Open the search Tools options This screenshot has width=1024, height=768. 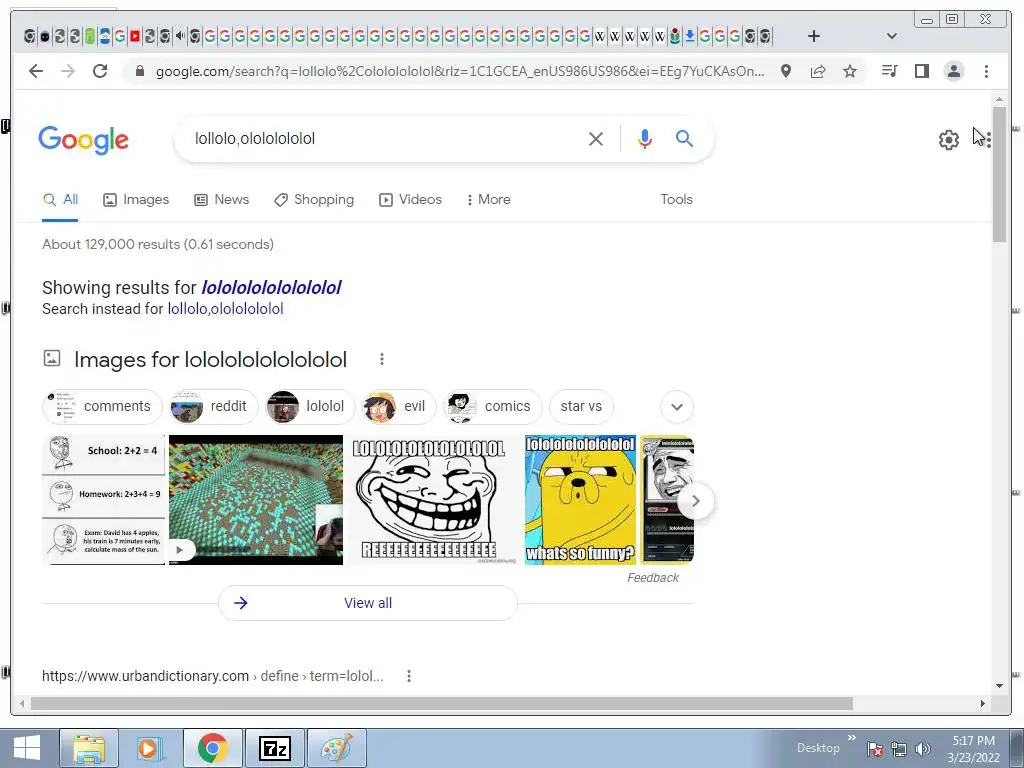[677, 199]
